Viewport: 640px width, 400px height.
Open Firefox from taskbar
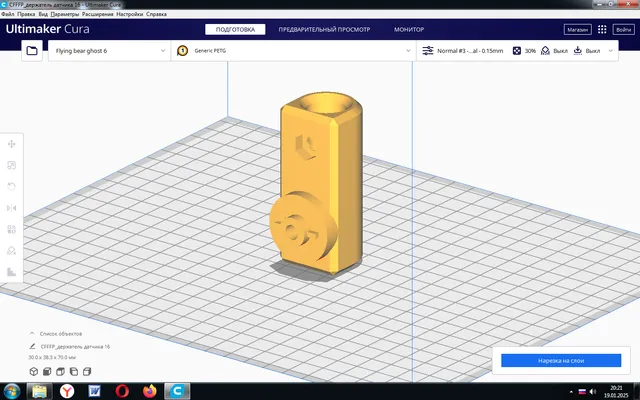150,391
